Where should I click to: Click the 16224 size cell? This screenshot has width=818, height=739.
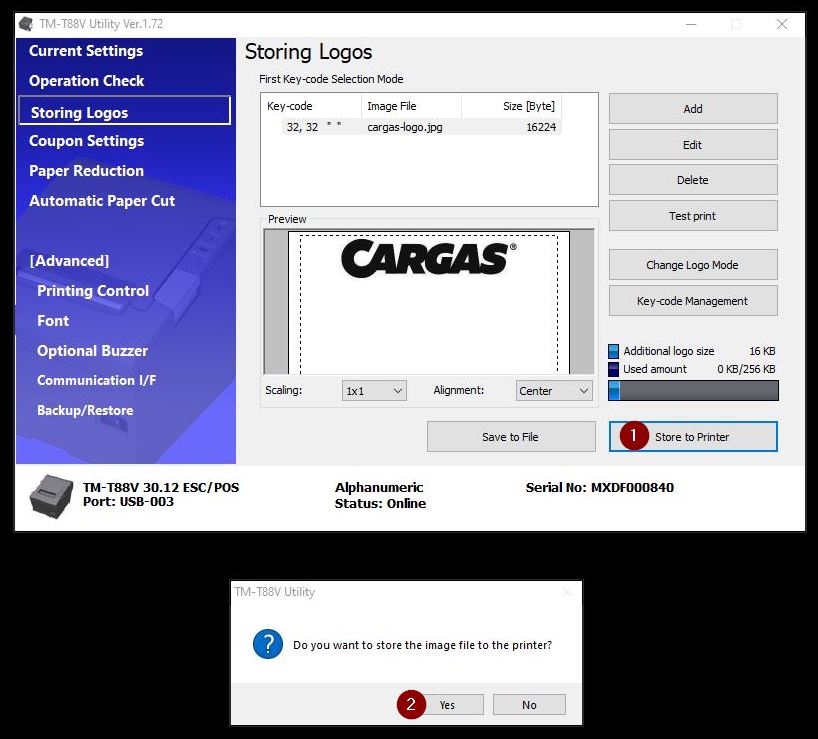541,127
